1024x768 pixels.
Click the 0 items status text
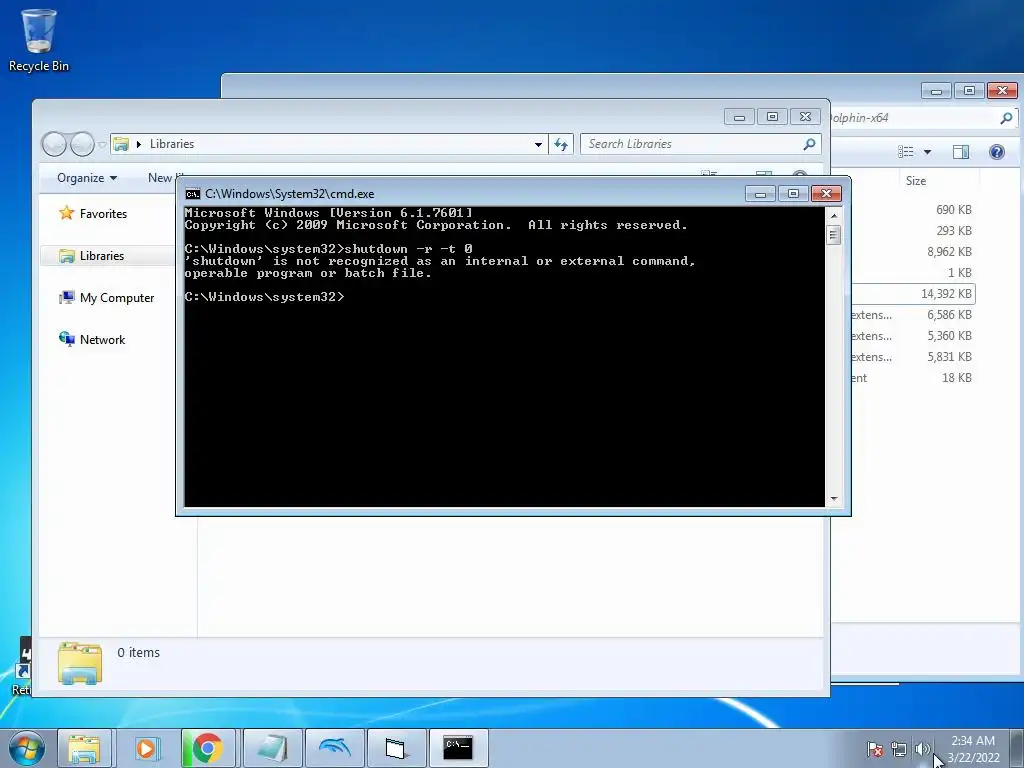click(138, 652)
